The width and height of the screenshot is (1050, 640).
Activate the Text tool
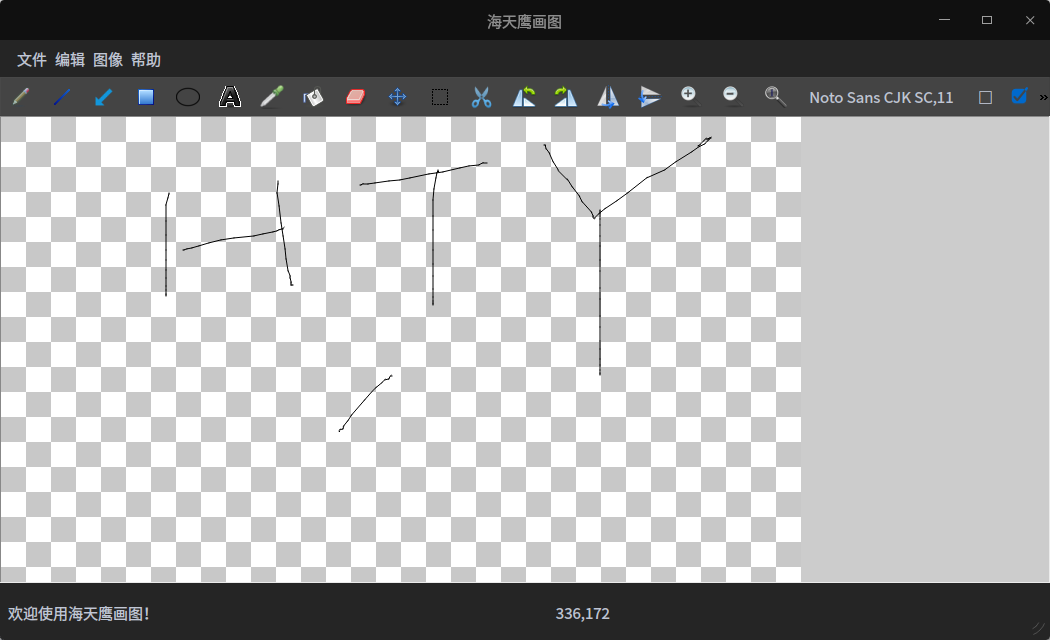[x=230, y=97]
